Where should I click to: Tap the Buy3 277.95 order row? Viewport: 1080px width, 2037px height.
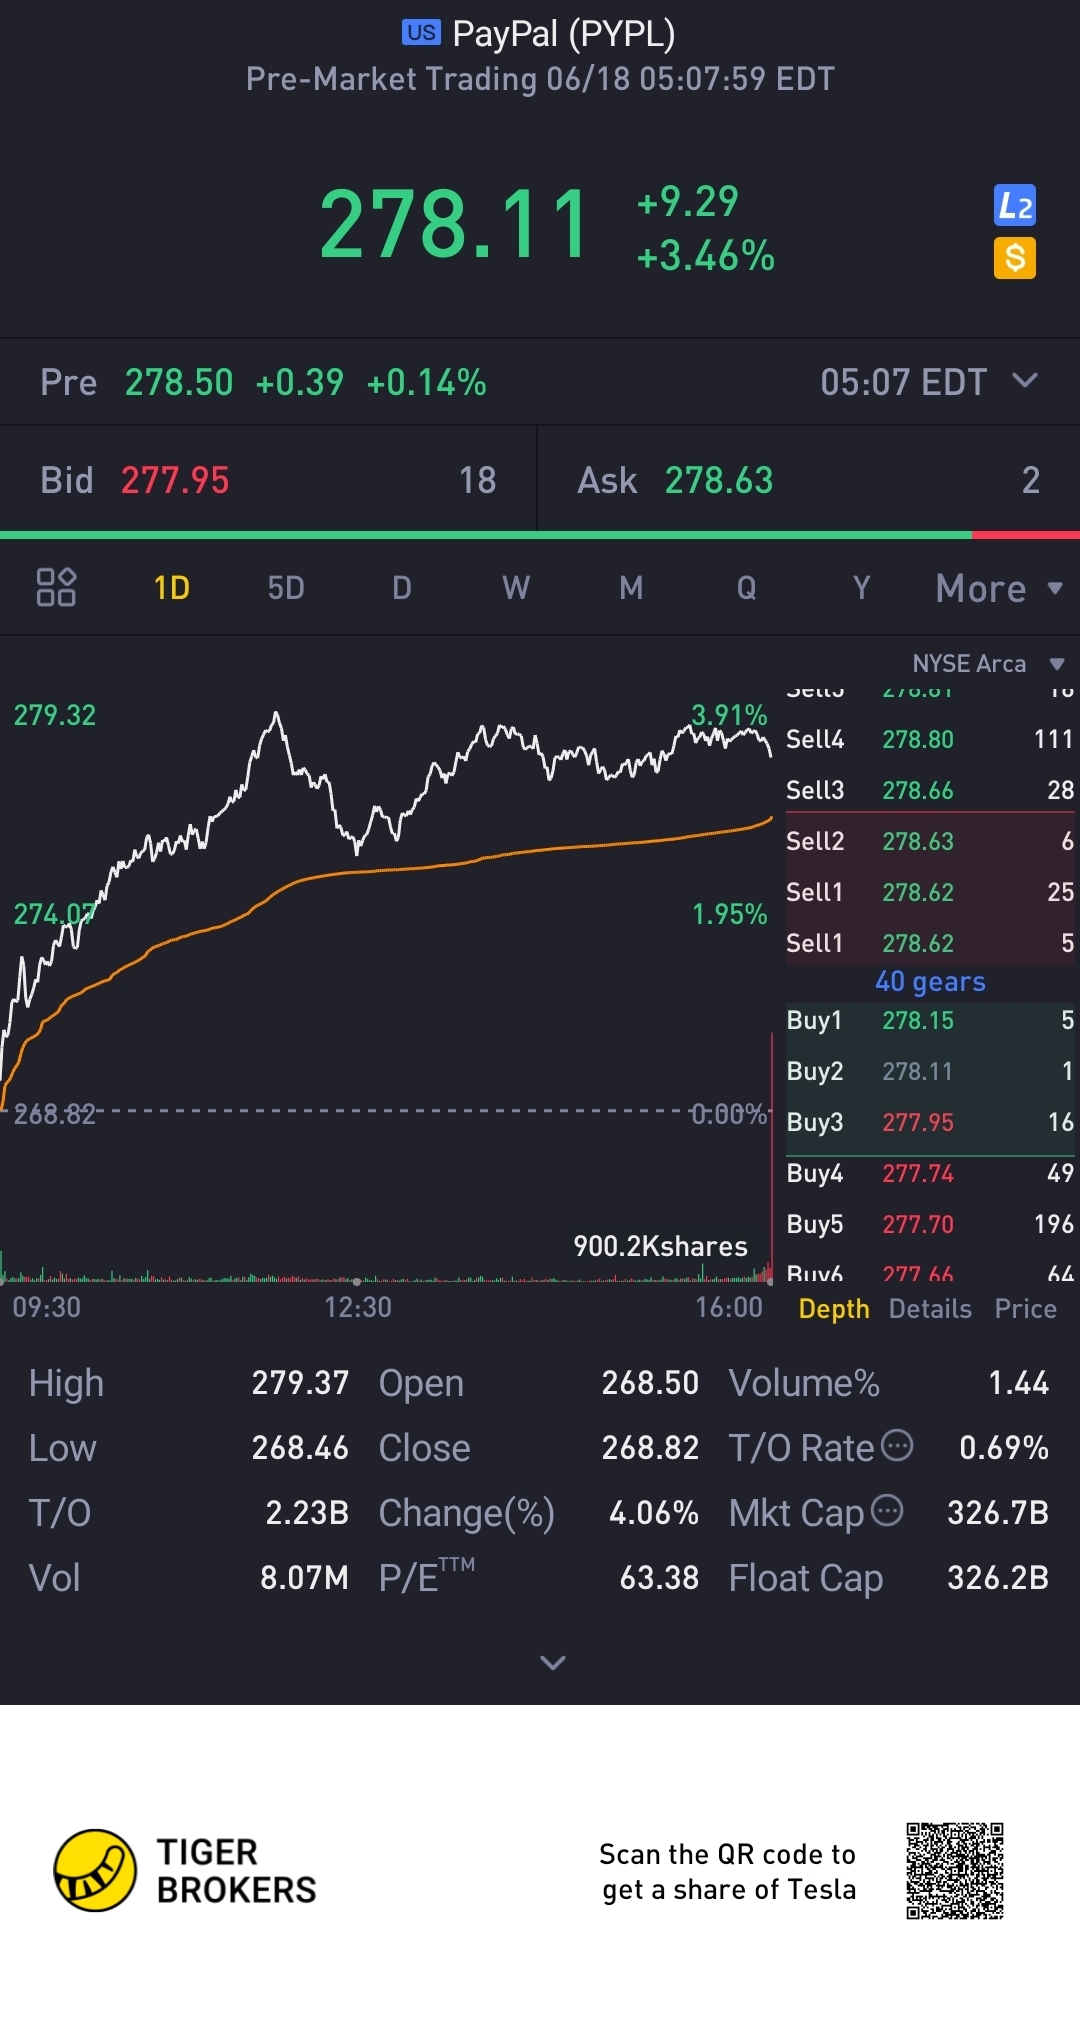[x=930, y=1122]
